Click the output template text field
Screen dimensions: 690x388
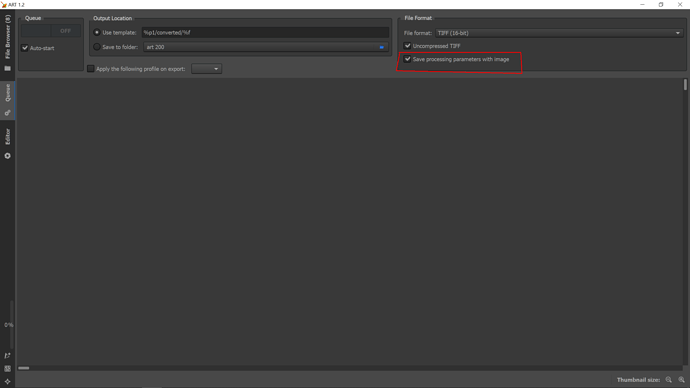point(265,33)
